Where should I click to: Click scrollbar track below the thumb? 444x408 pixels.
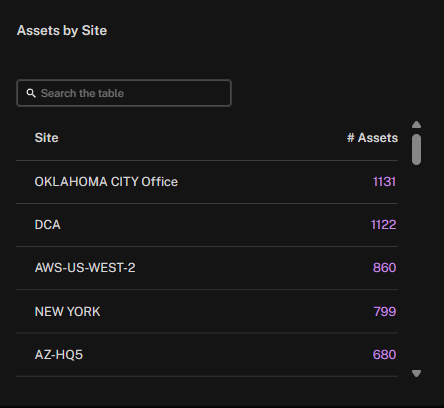[x=416, y=267]
